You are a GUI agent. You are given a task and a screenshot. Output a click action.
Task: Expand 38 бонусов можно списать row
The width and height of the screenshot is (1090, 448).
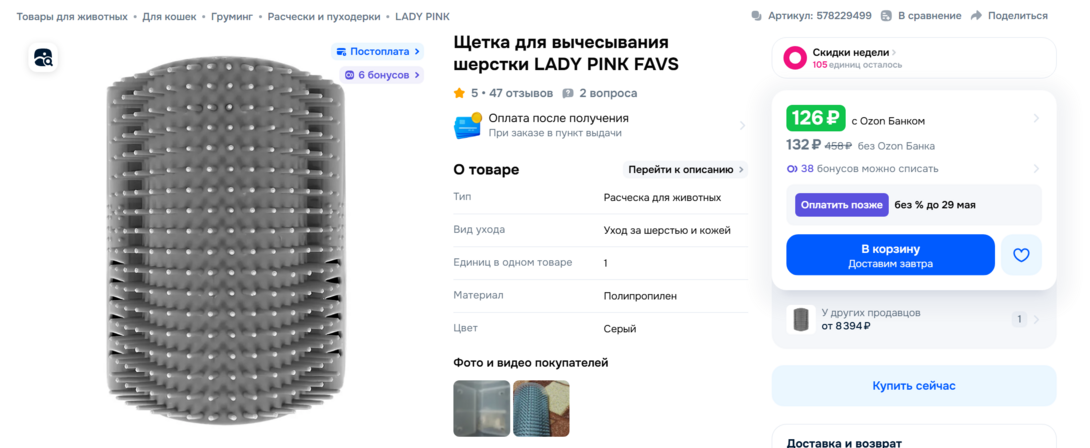click(913, 168)
